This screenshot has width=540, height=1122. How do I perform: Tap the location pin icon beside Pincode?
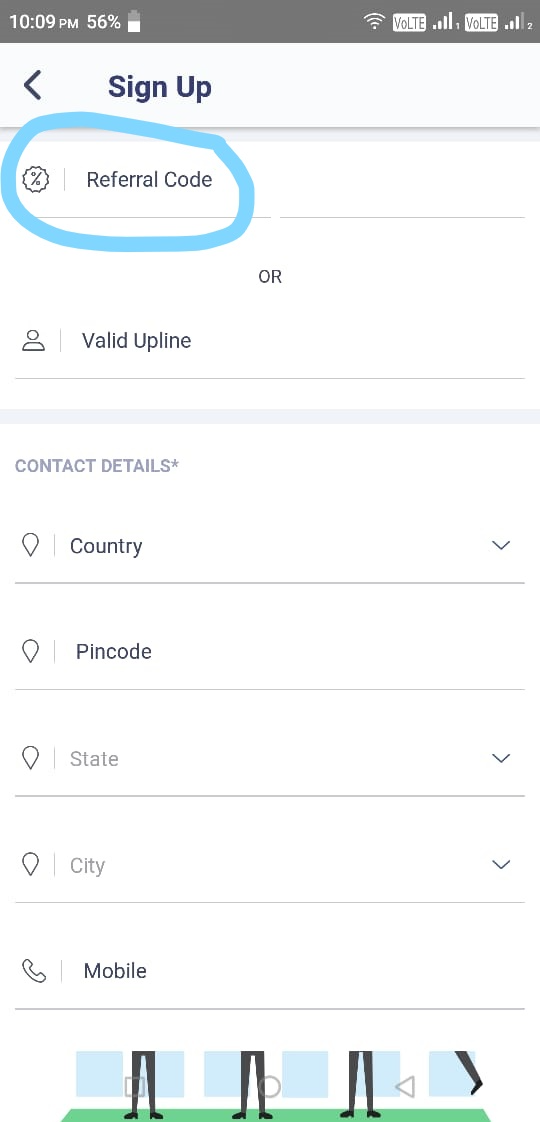click(x=30, y=651)
